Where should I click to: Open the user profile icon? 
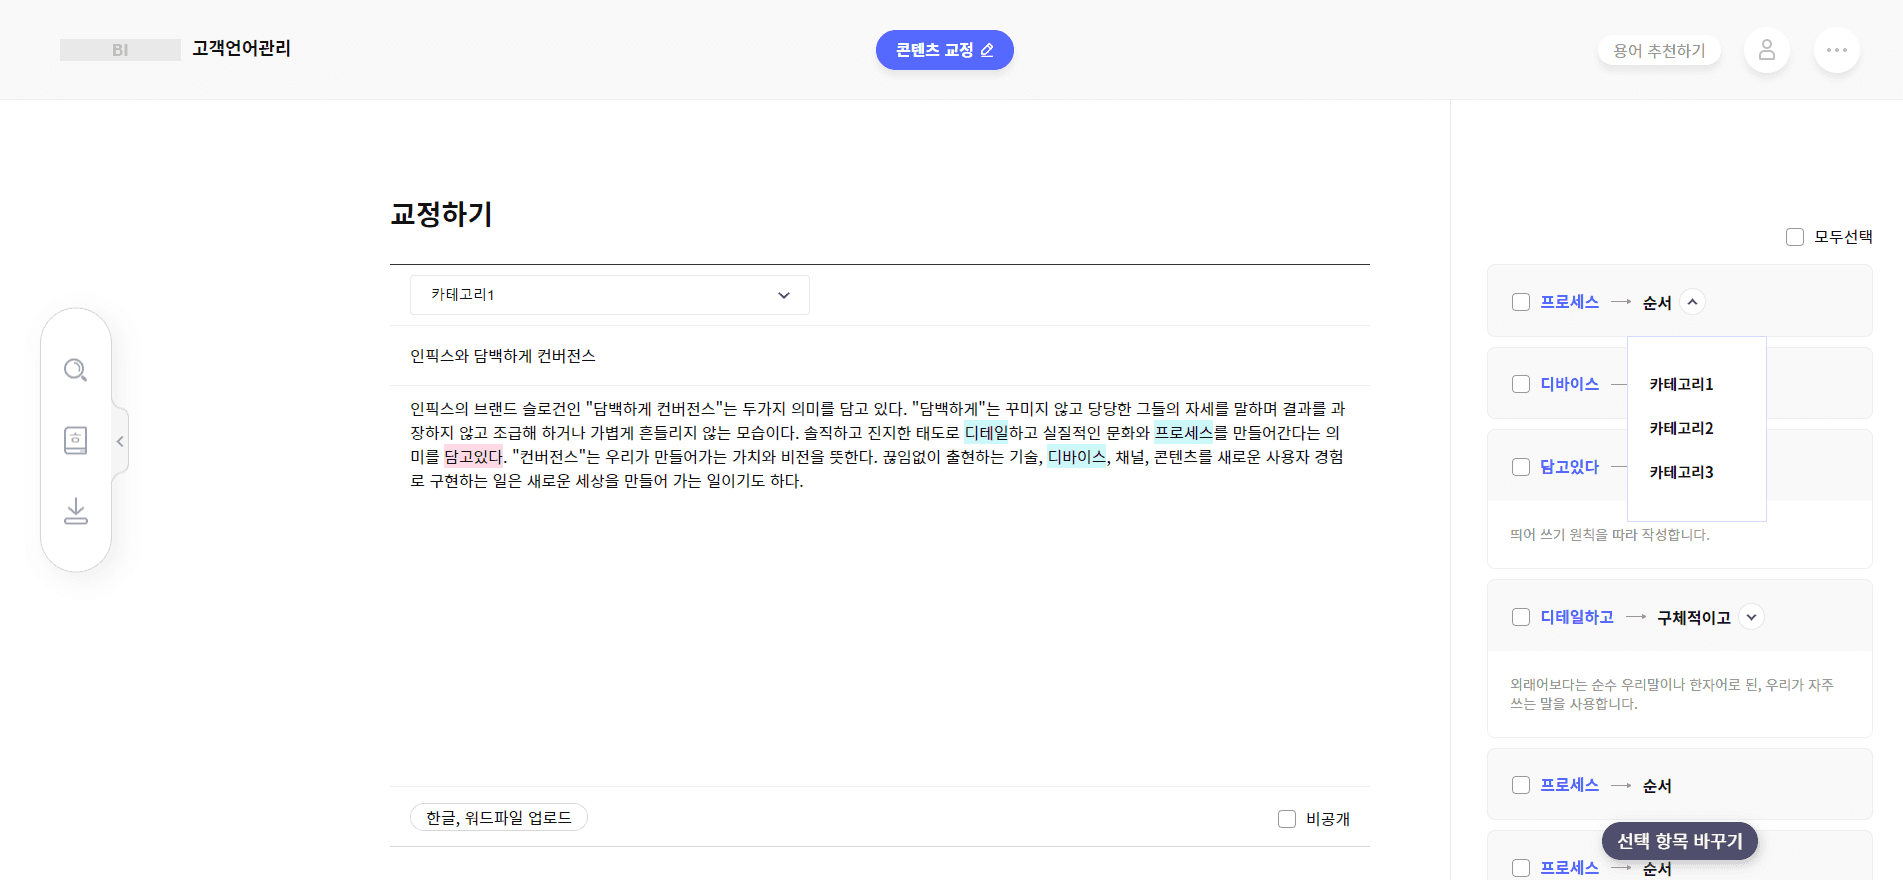click(1767, 50)
